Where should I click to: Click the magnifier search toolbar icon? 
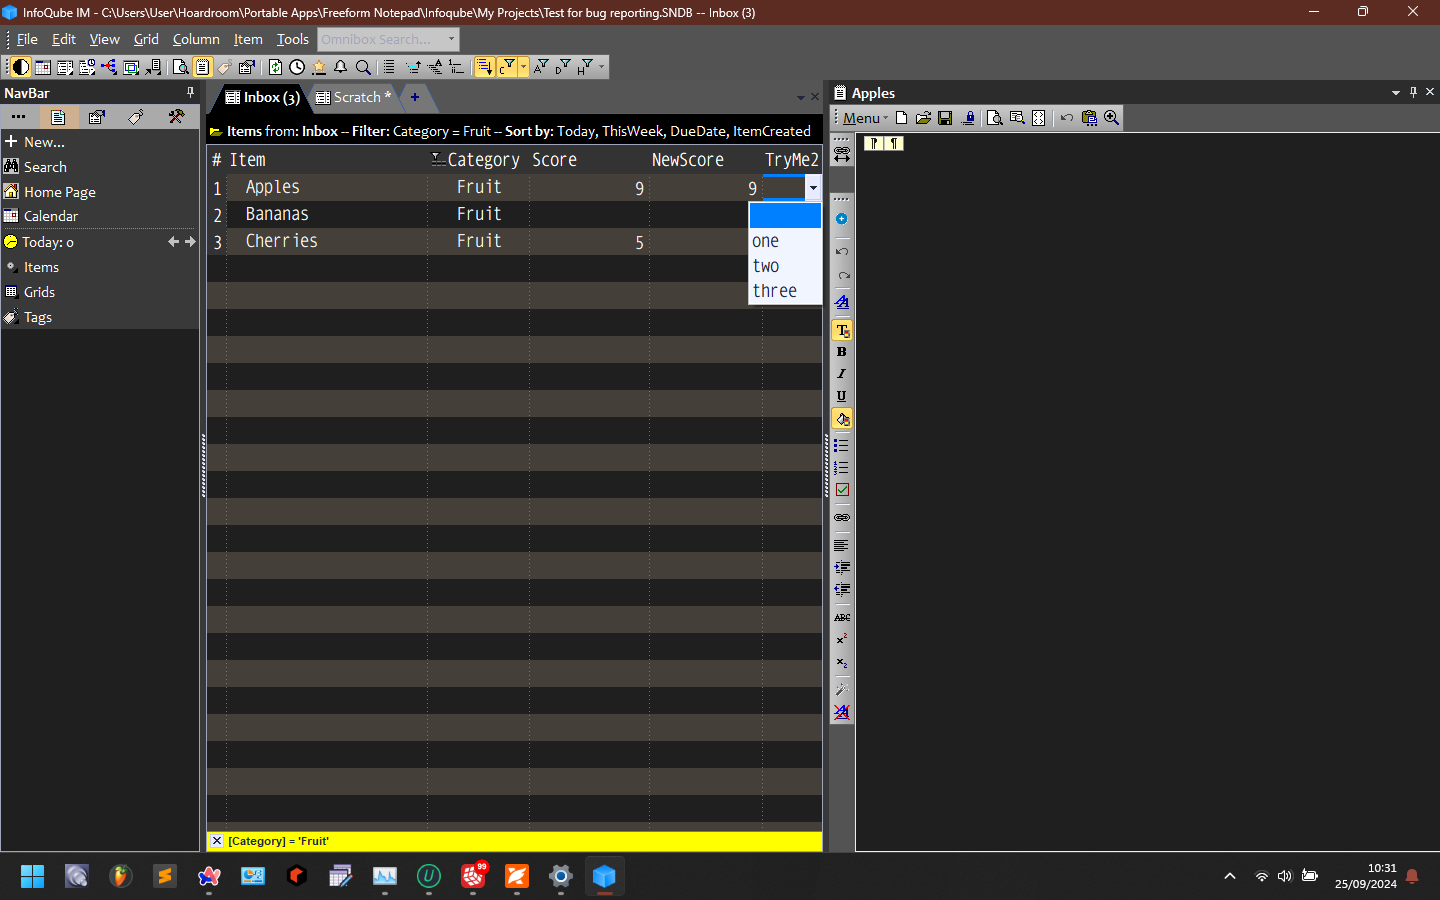click(363, 67)
